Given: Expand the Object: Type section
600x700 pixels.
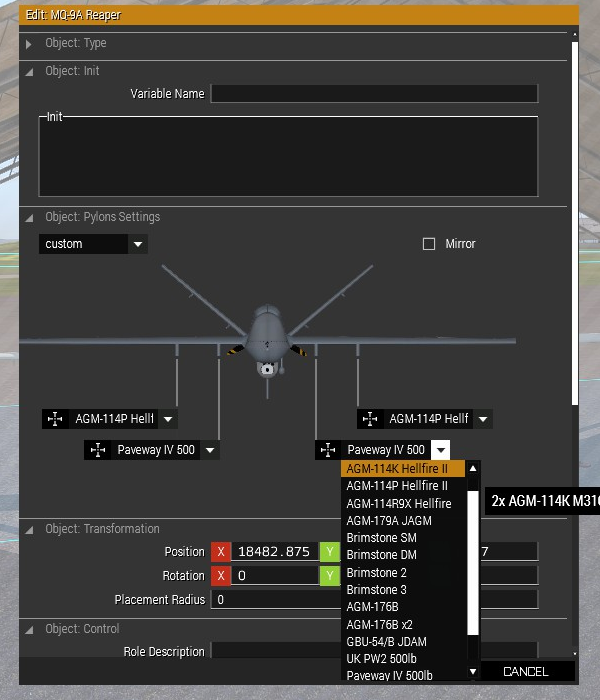Looking at the screenshot, I should (x=28, y=44).
